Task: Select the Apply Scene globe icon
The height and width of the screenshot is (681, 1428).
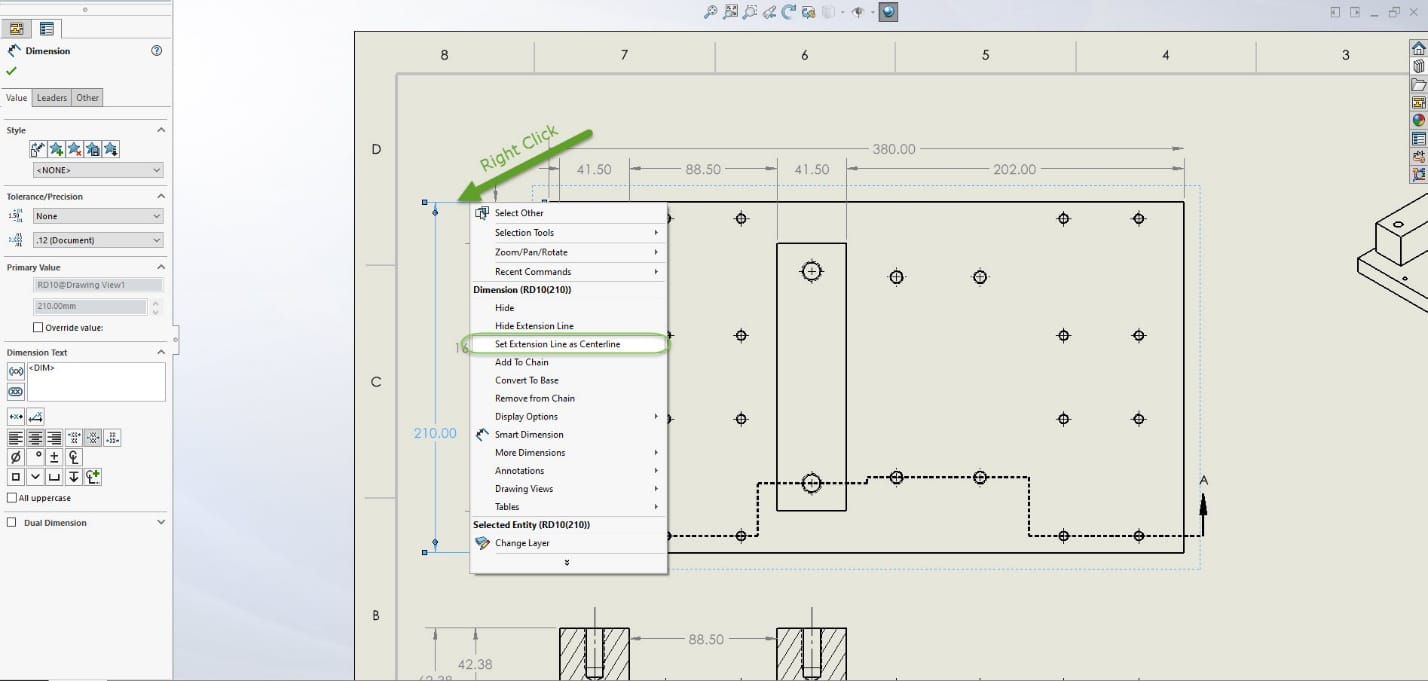Action: [888, 12]
